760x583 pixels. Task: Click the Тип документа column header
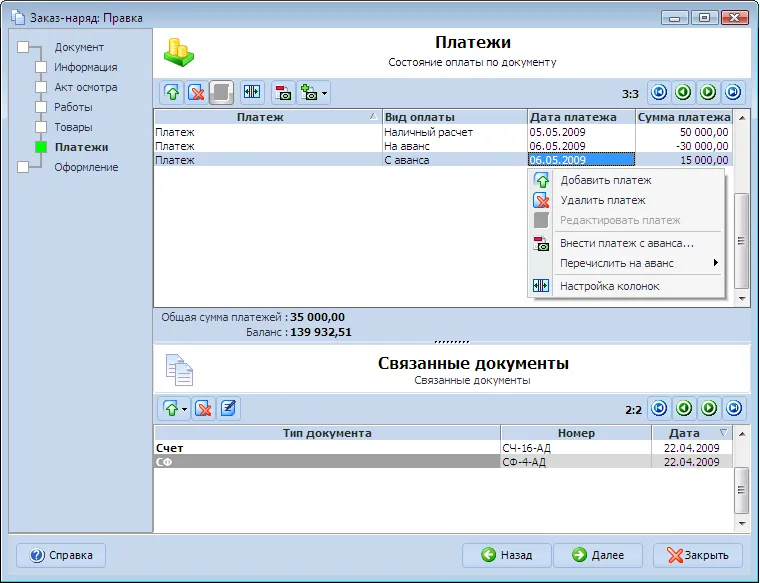click(x=327, y=433)
